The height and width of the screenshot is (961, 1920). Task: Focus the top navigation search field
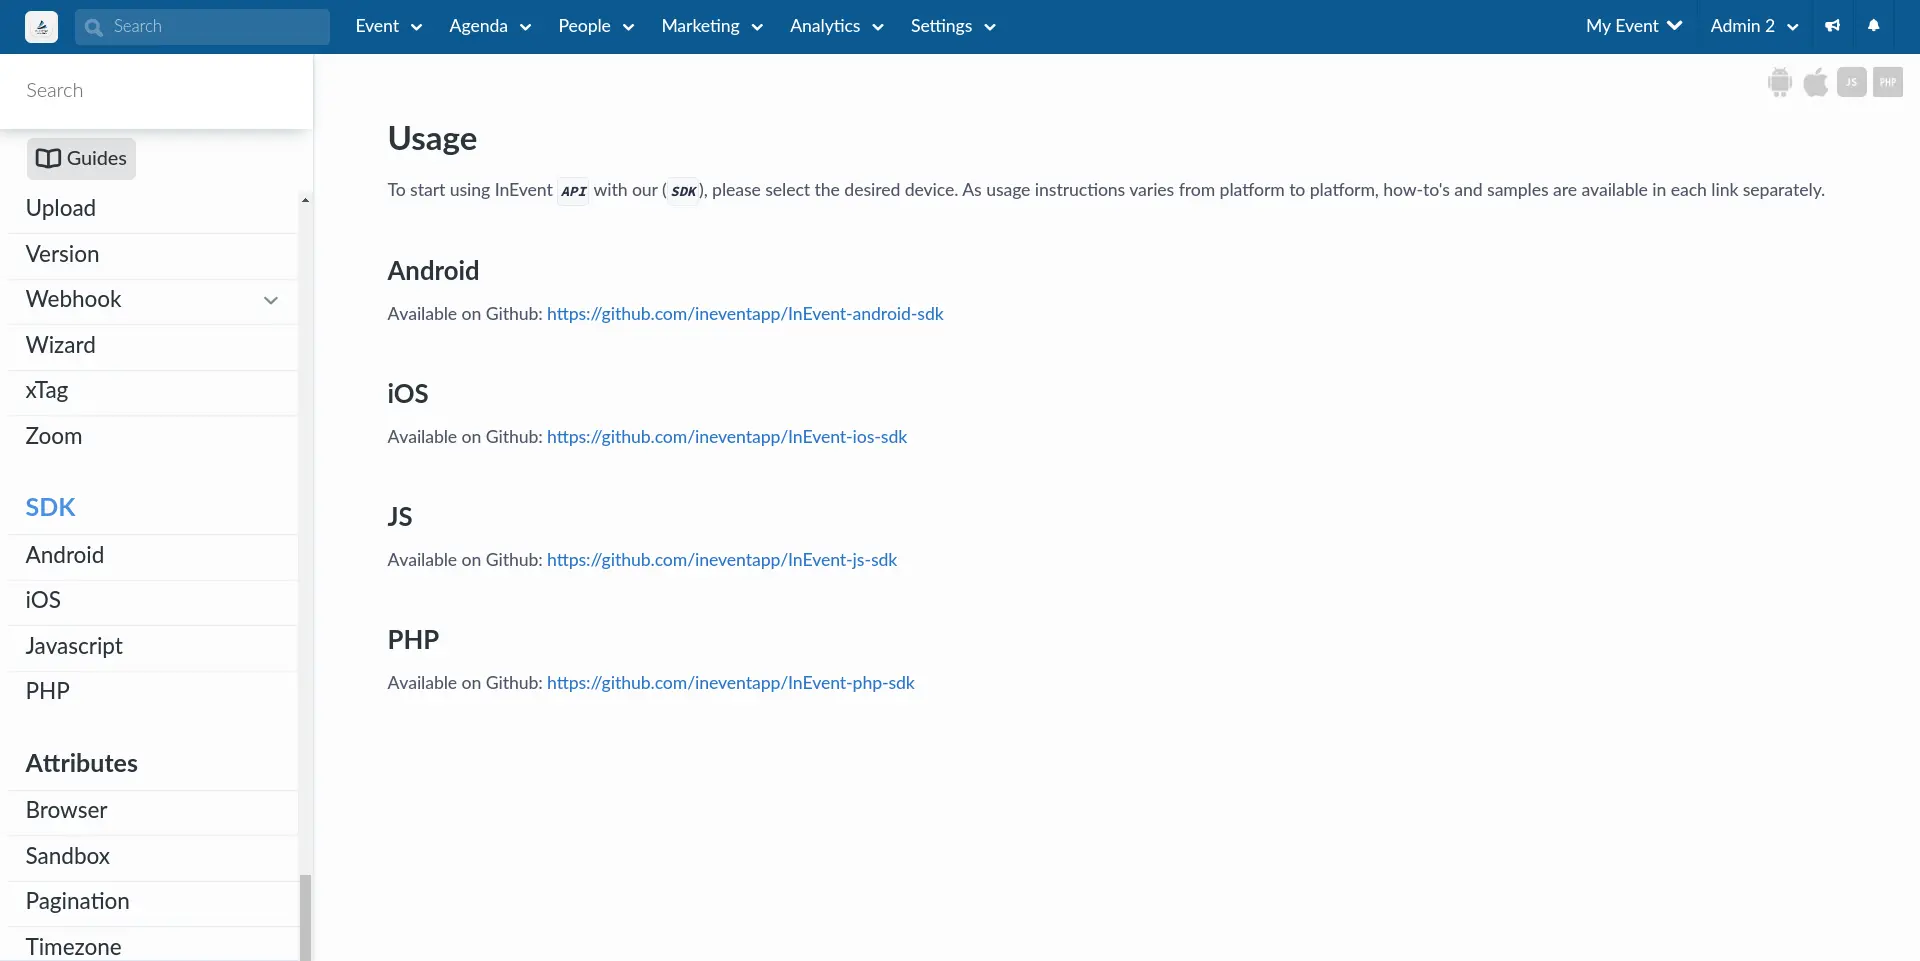tap(202, 27)
